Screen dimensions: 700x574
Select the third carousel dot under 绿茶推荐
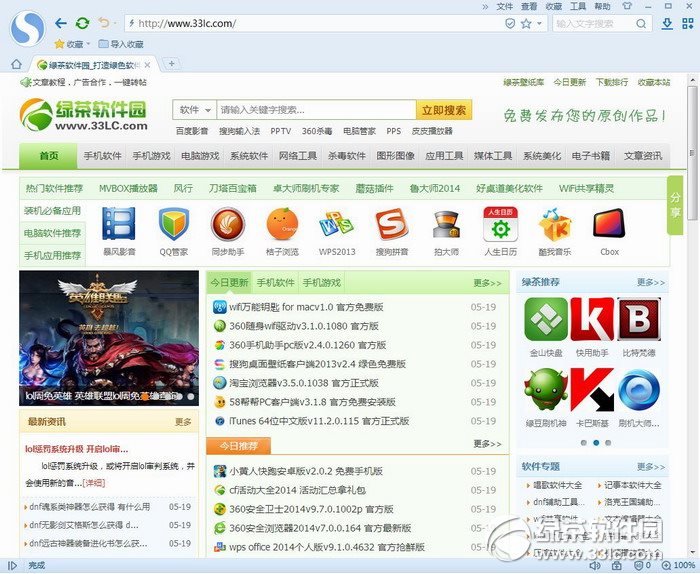608,443
